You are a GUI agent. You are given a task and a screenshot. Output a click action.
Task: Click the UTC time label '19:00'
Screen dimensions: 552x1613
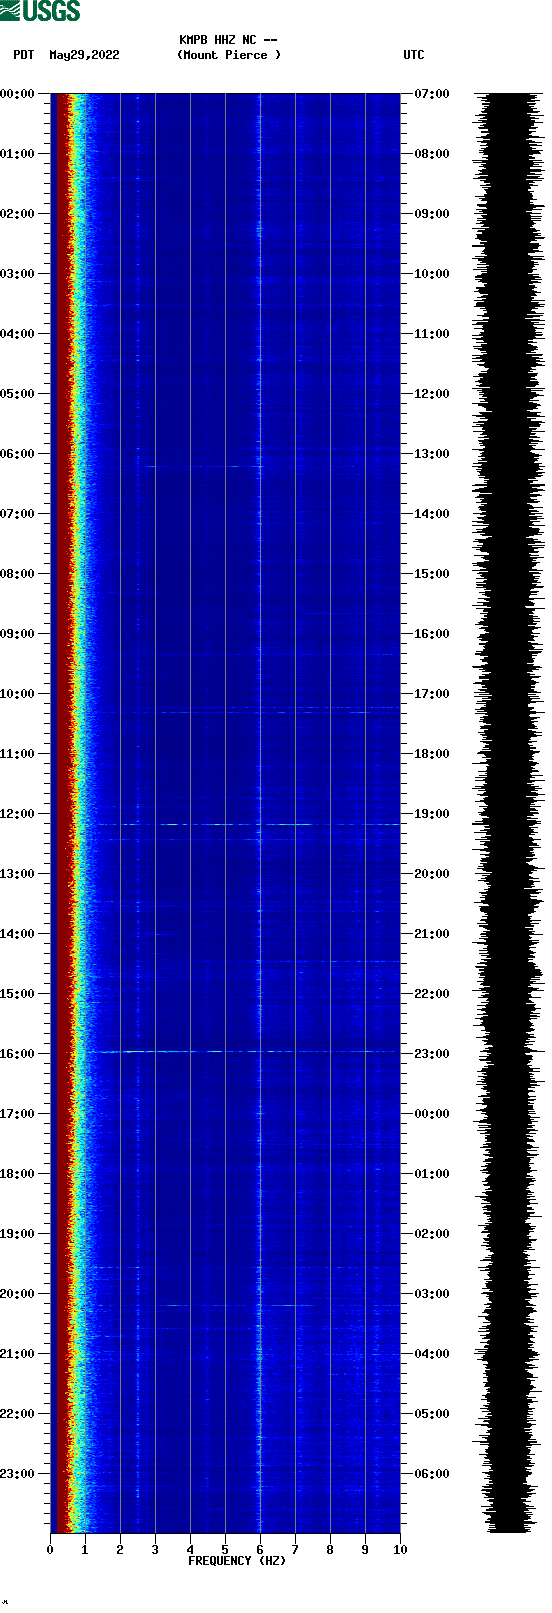[x=432, y=814]
